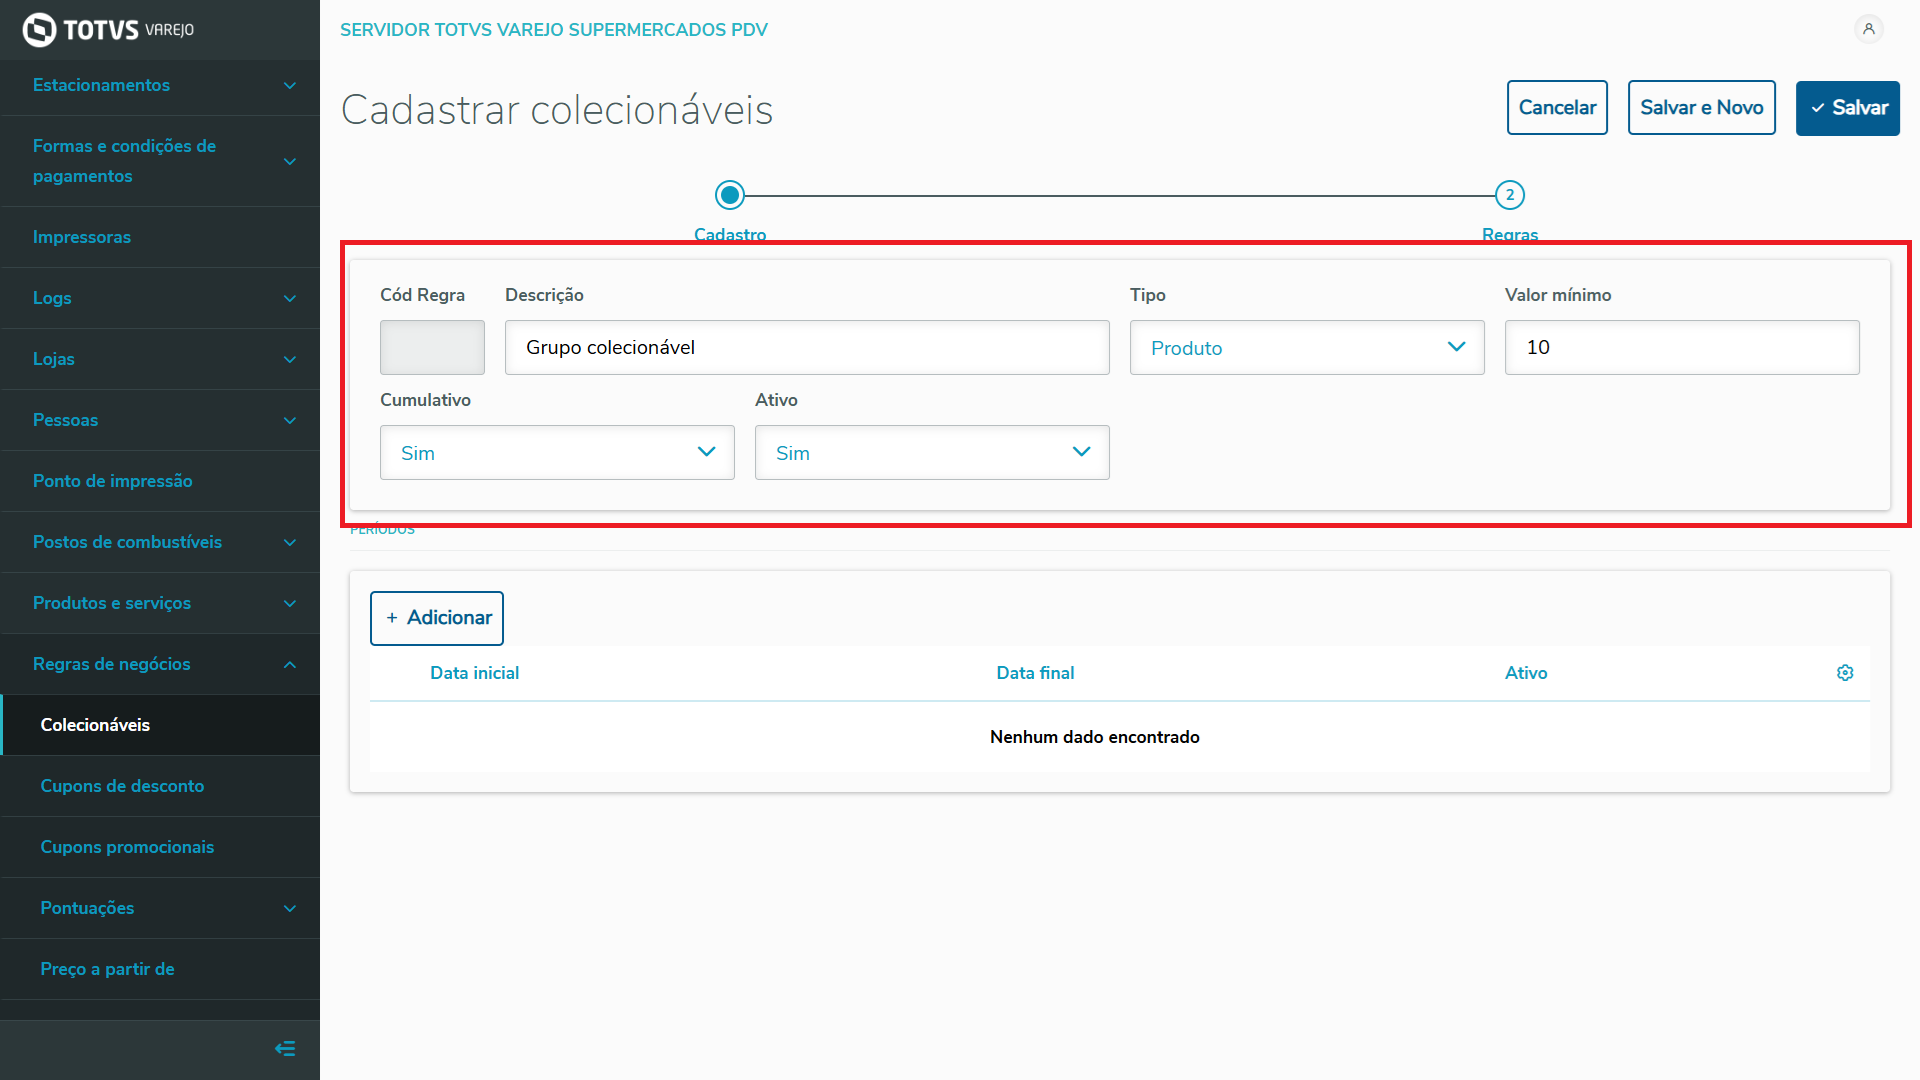This screenshot has width=1920, height=1080.
Task: Open the Cumulativo dropdown
Action: coord(557,453)
